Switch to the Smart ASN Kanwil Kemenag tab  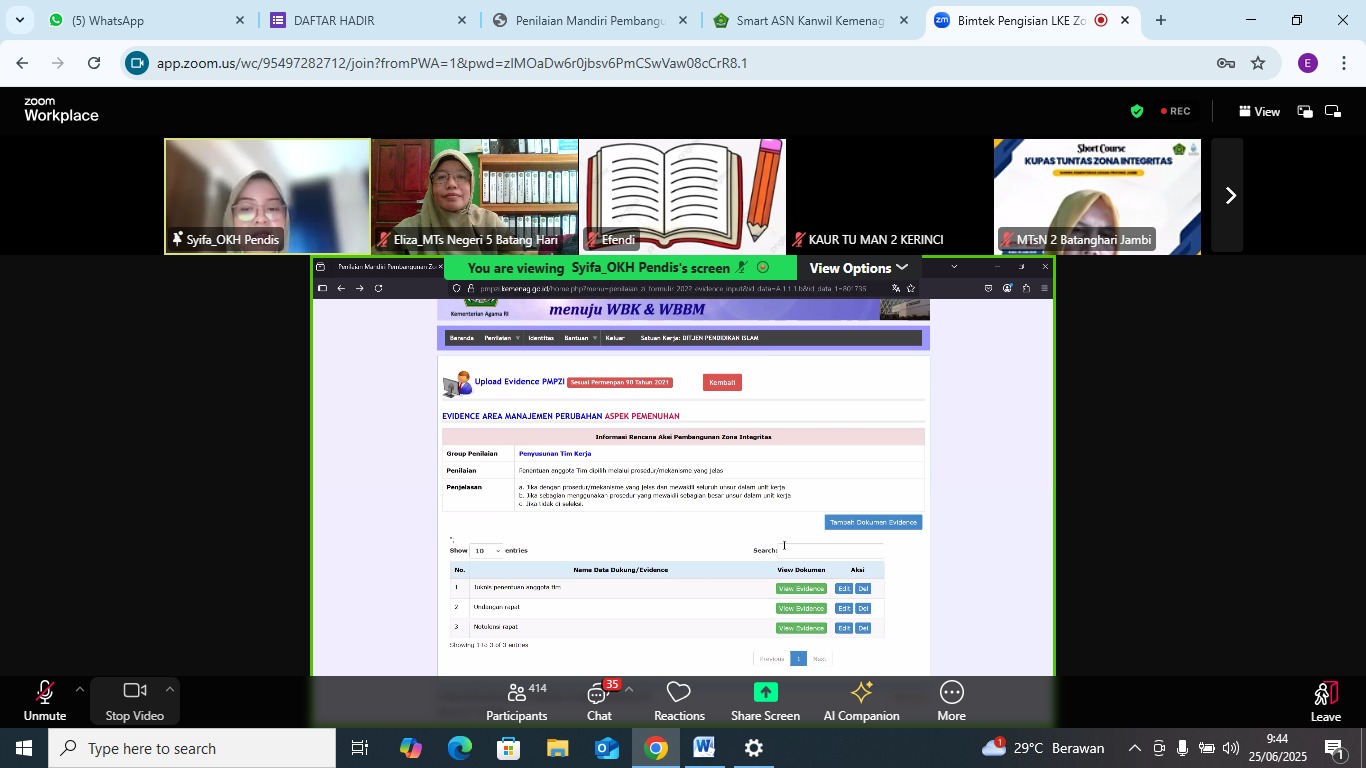coord(810,20)
